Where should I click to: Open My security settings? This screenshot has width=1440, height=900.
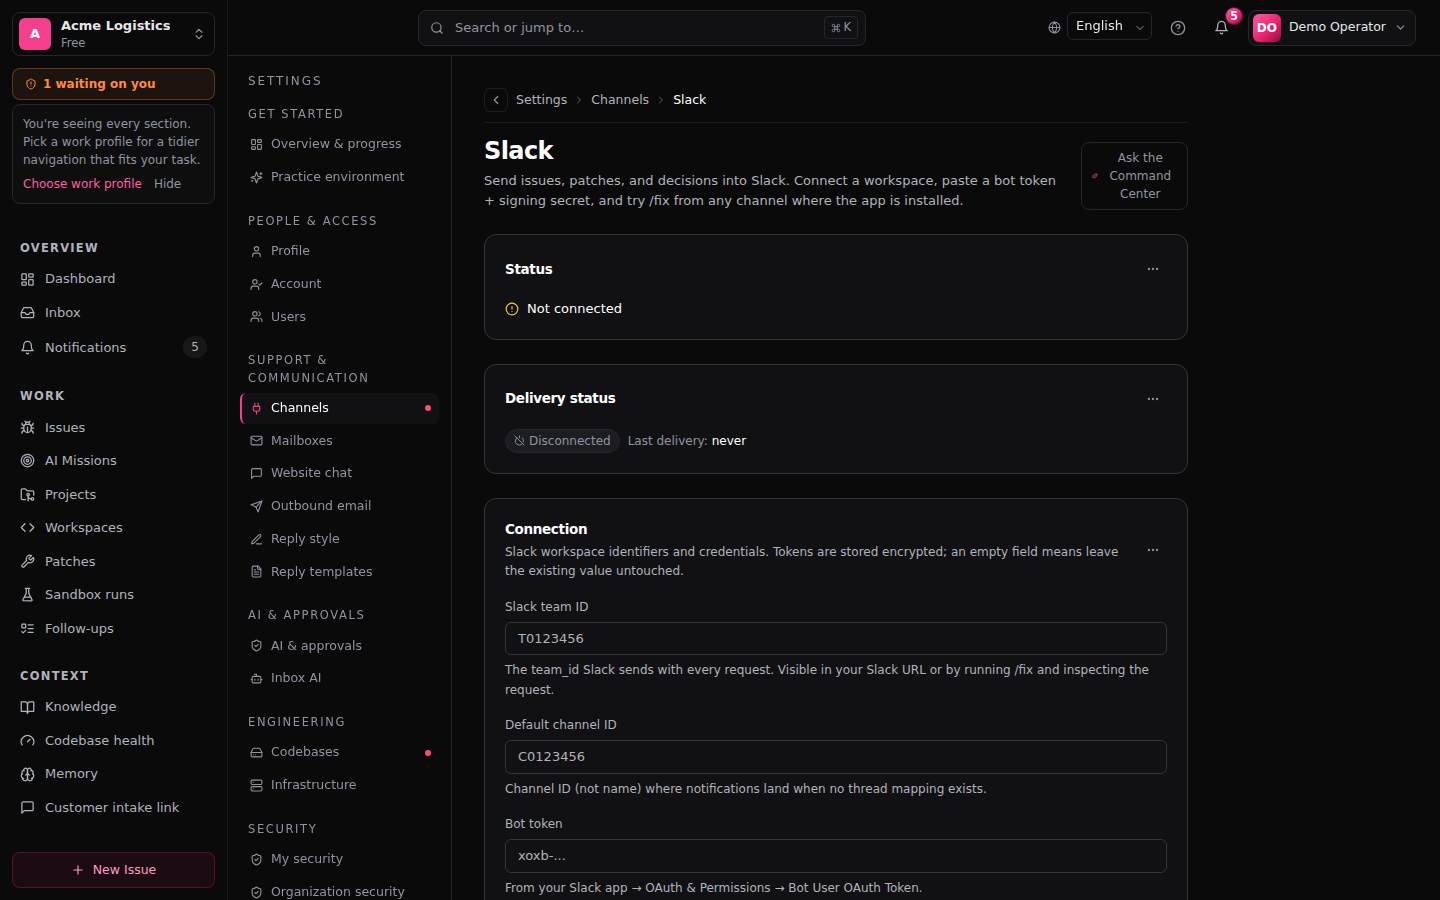point(339,859)
